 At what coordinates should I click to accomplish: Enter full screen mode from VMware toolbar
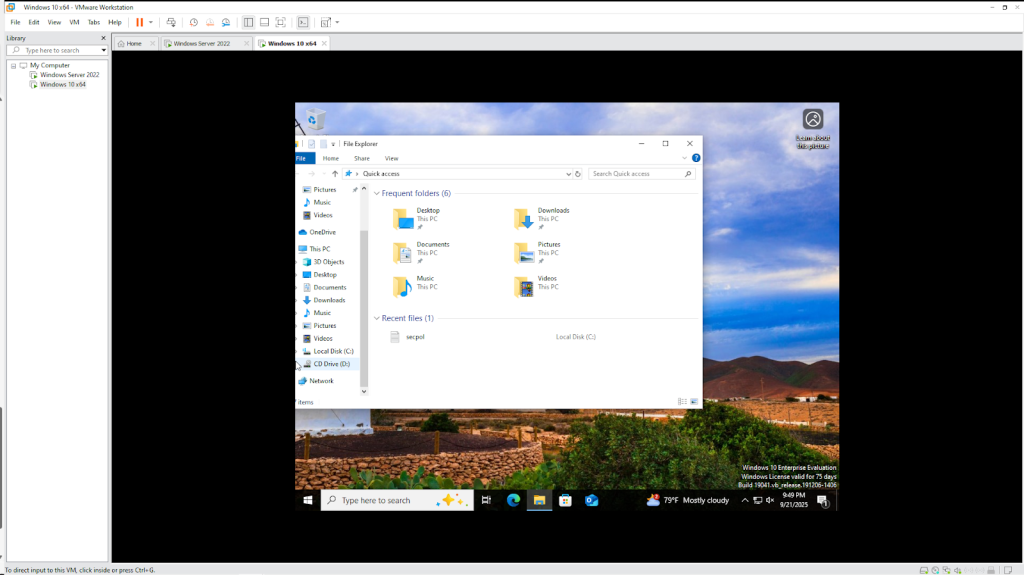pos(280,22)
